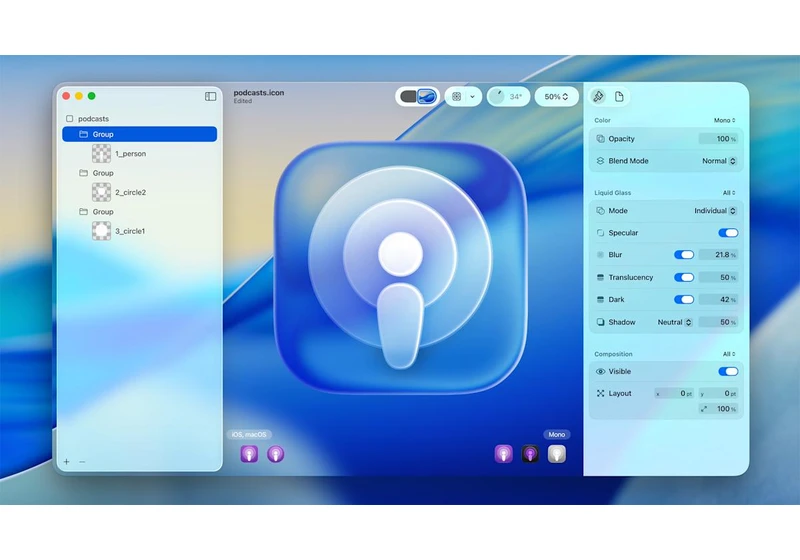Edit the Opacity 100% field
This screenshot has height=560, width=800.
coord(717,139)
